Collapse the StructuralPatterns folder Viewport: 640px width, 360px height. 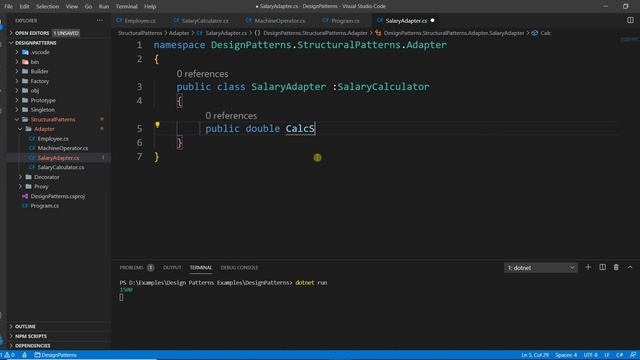[53, 120]
